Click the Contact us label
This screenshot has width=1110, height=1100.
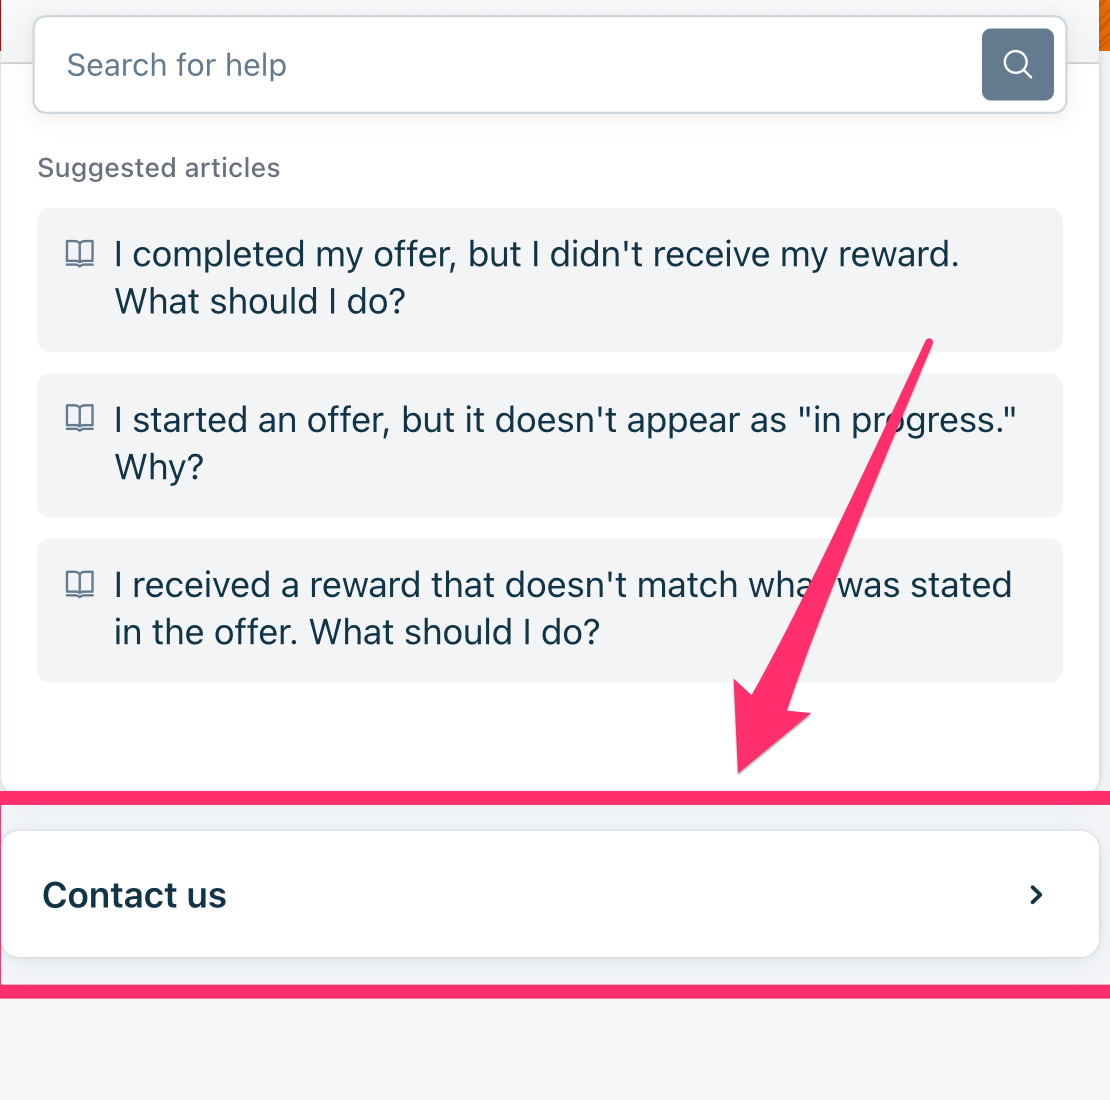pyautogui.click(x=135, y=895)
